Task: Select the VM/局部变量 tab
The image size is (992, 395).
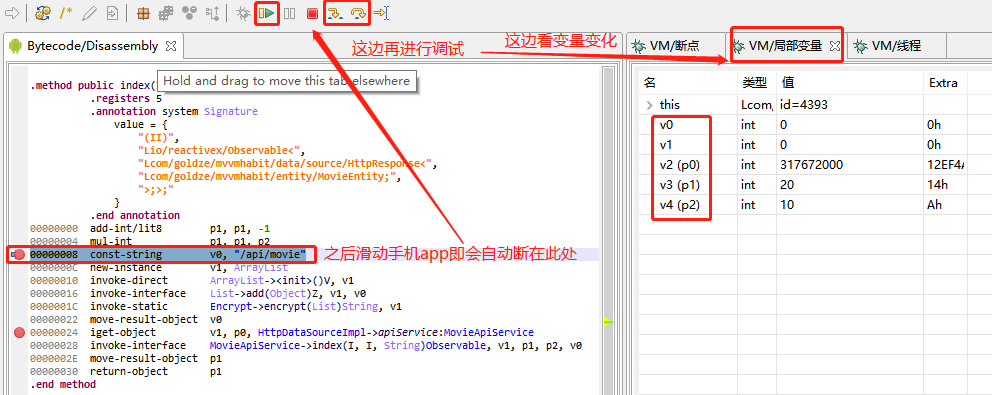Action: [785, 46]
